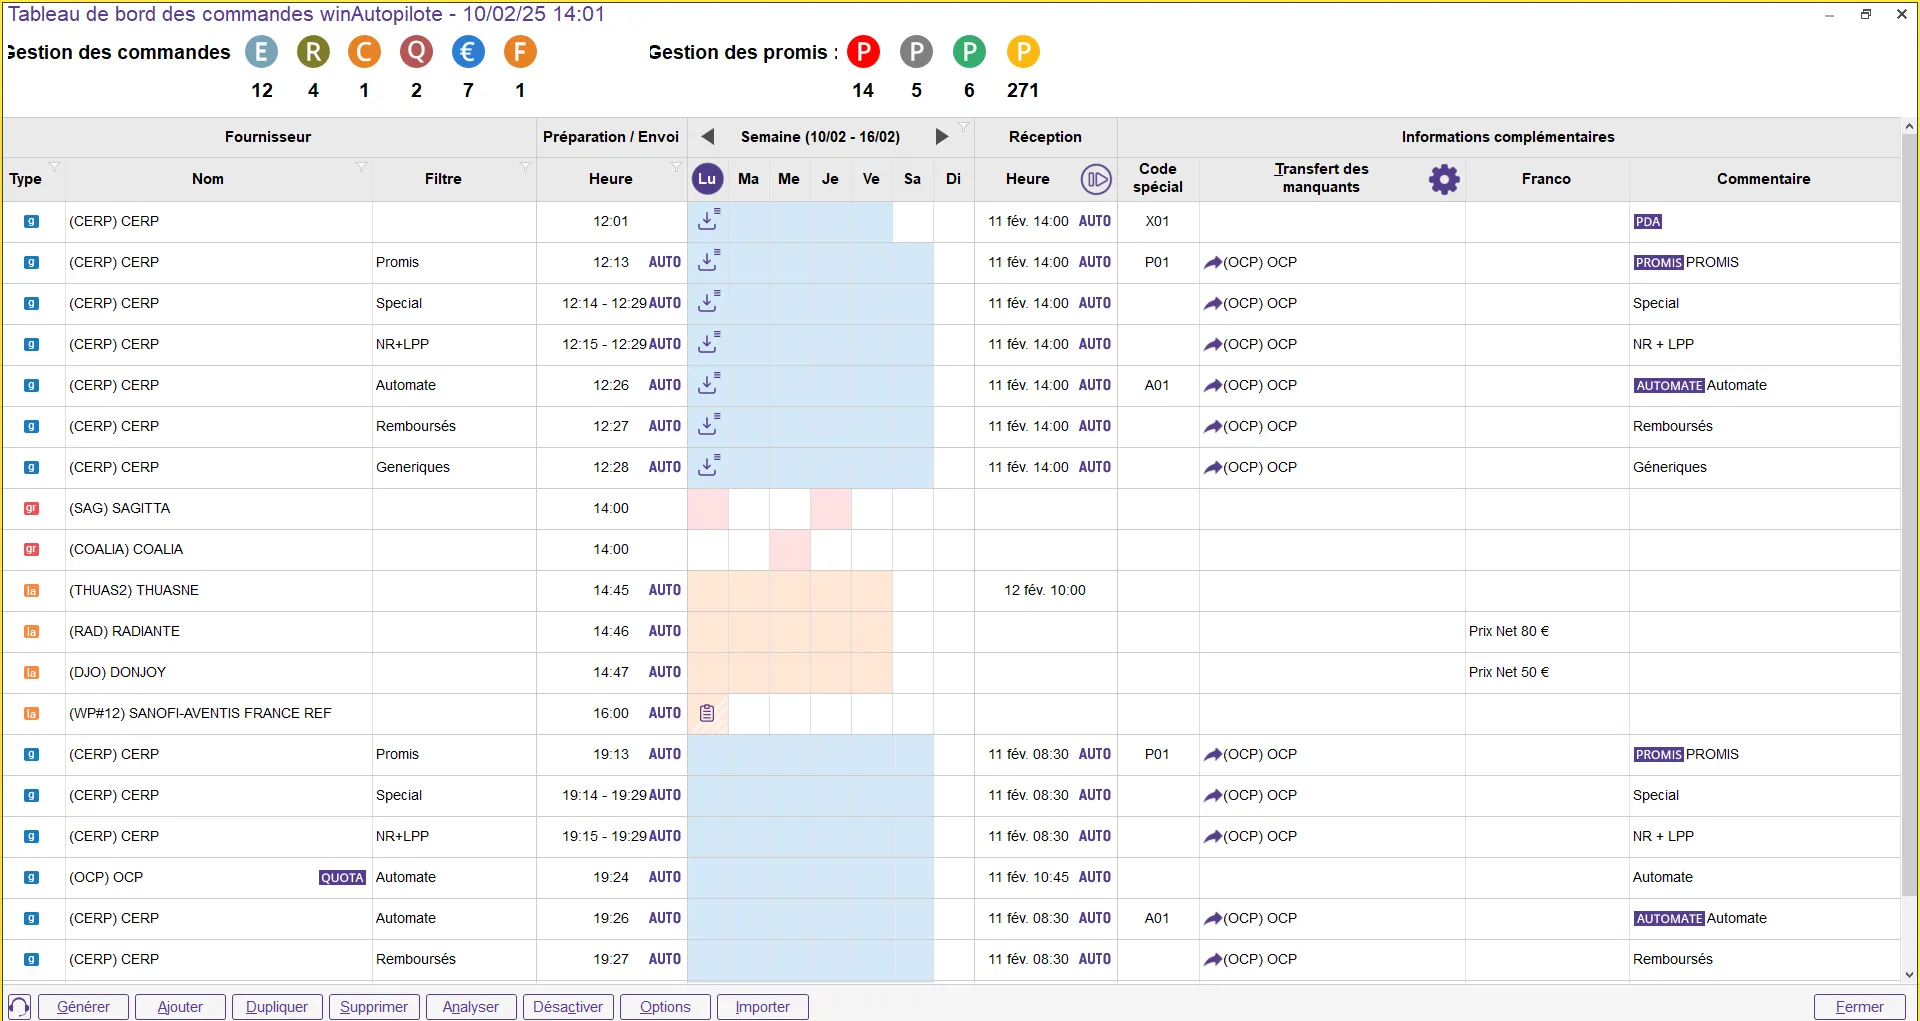Click the yellow P promis circle

1023,52
